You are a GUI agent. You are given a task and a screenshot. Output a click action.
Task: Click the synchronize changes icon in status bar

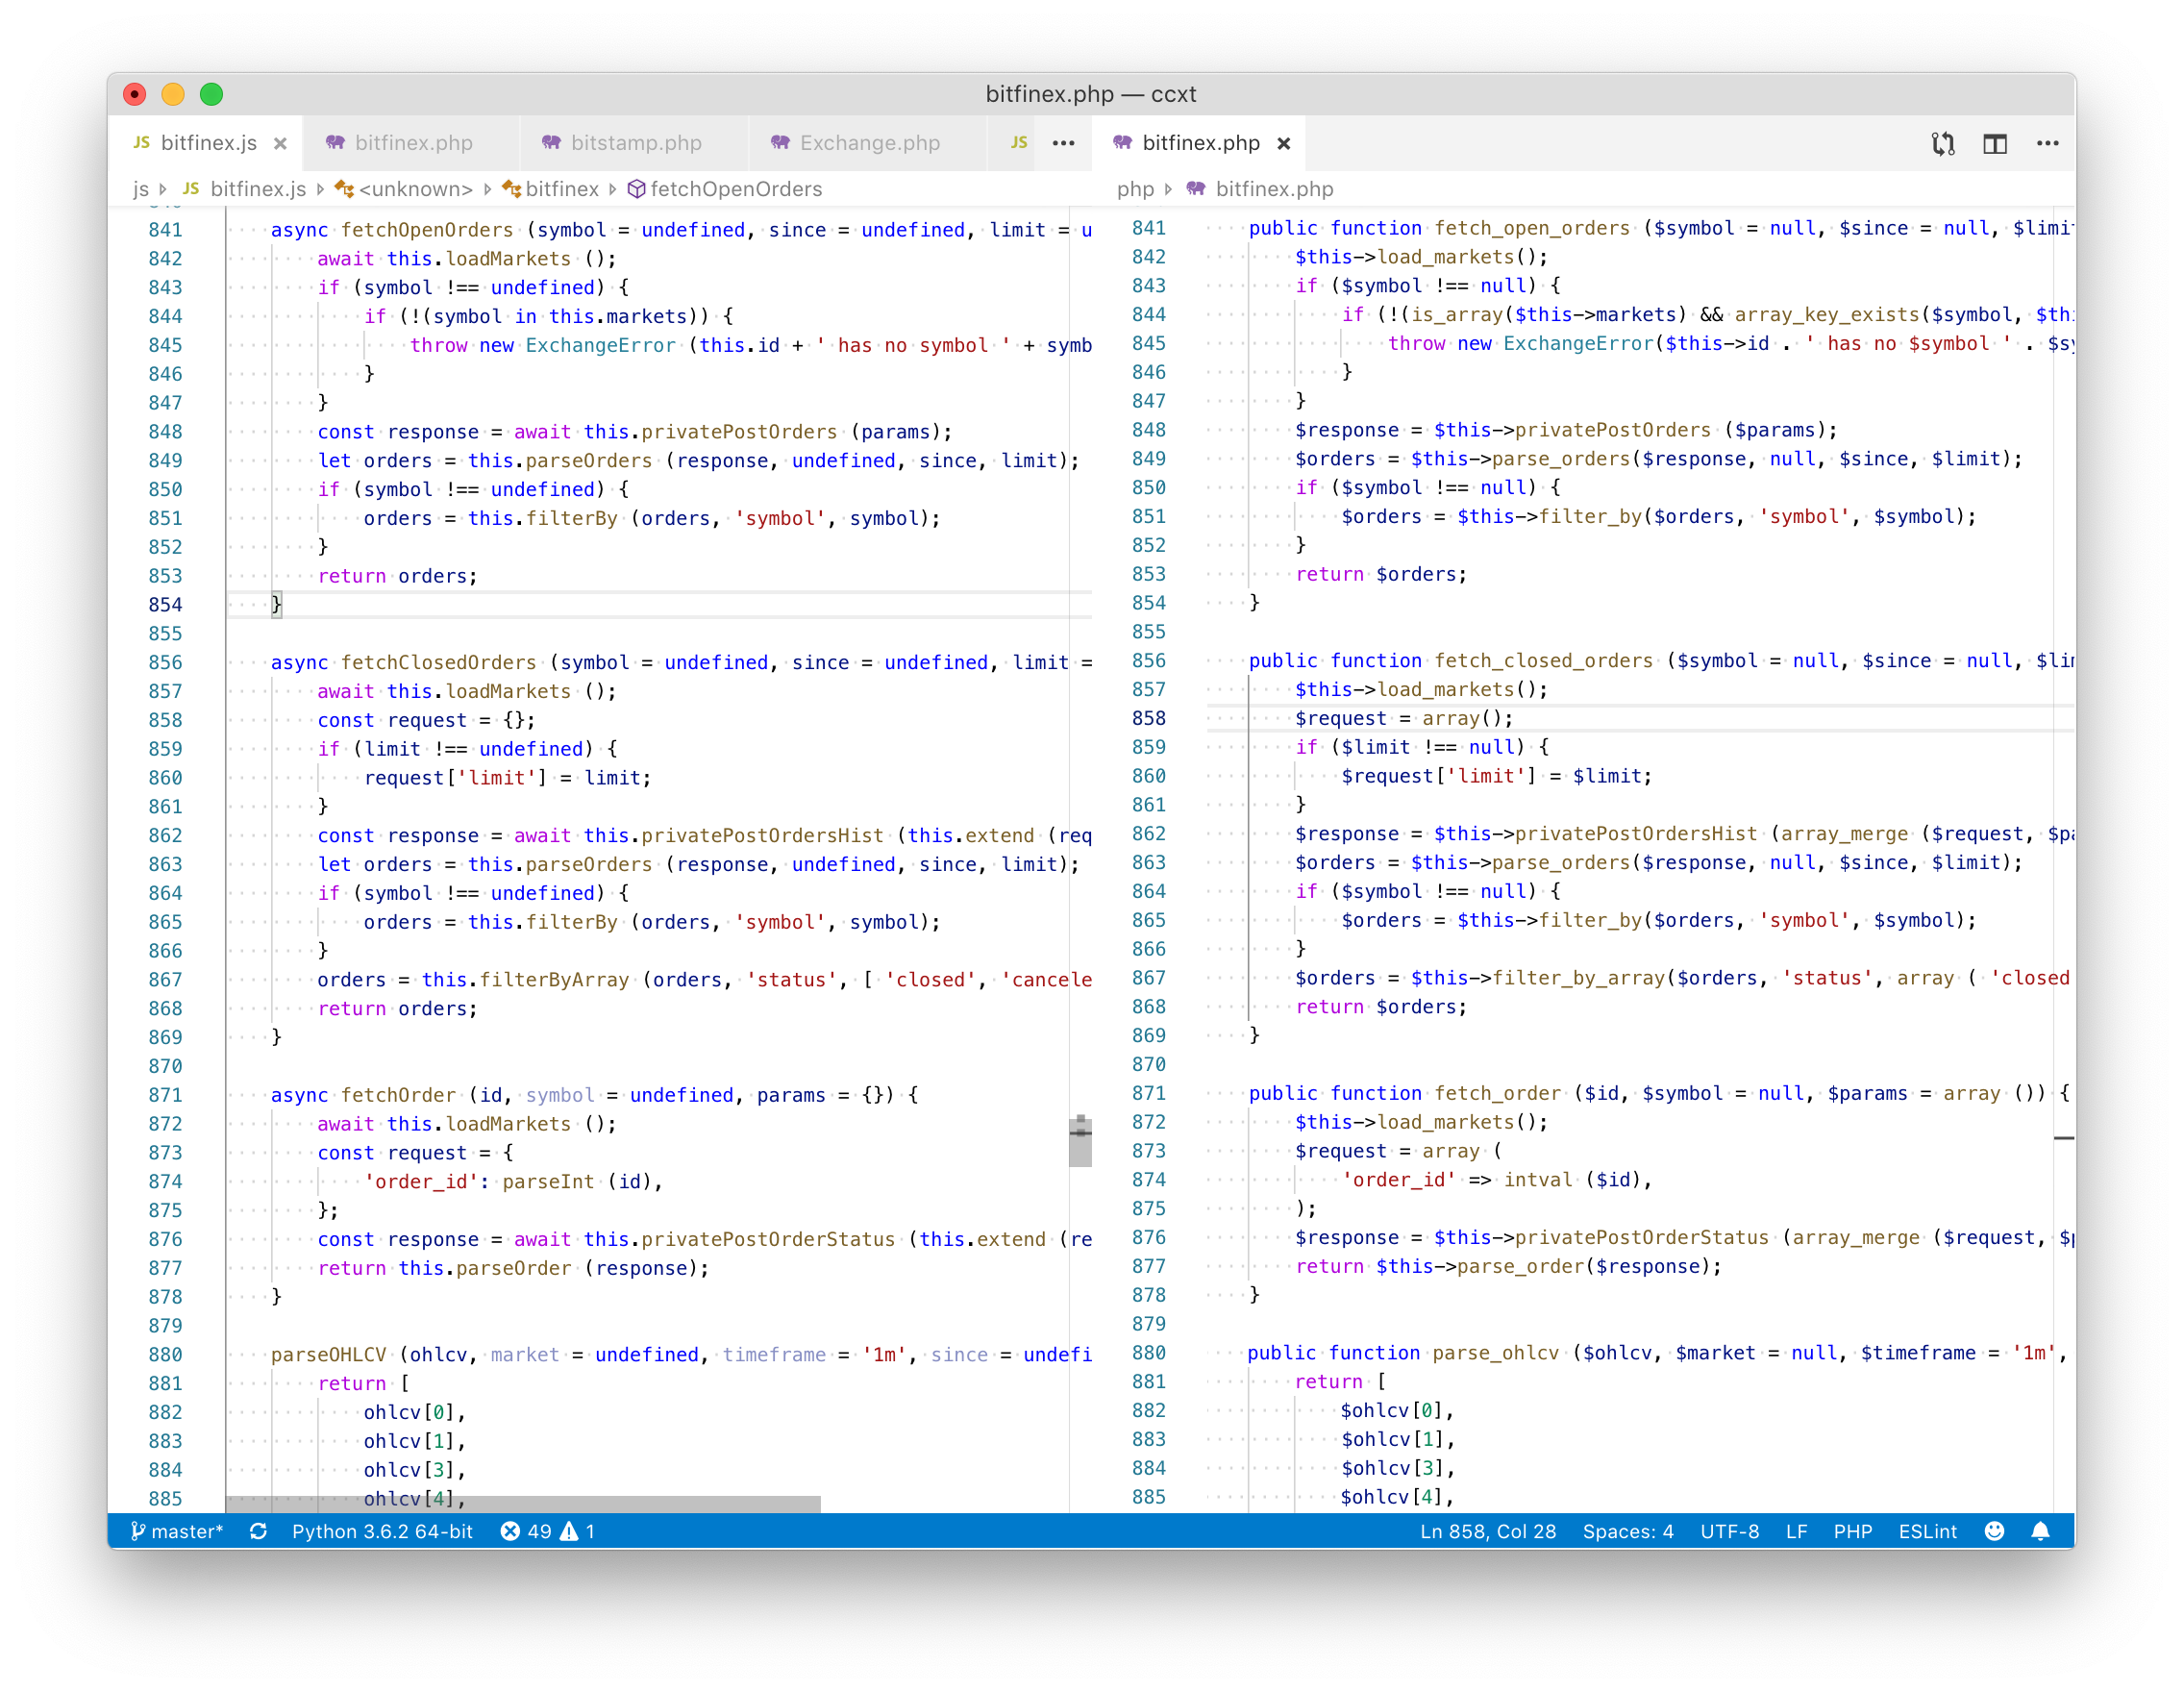[x=258, y=1531]
